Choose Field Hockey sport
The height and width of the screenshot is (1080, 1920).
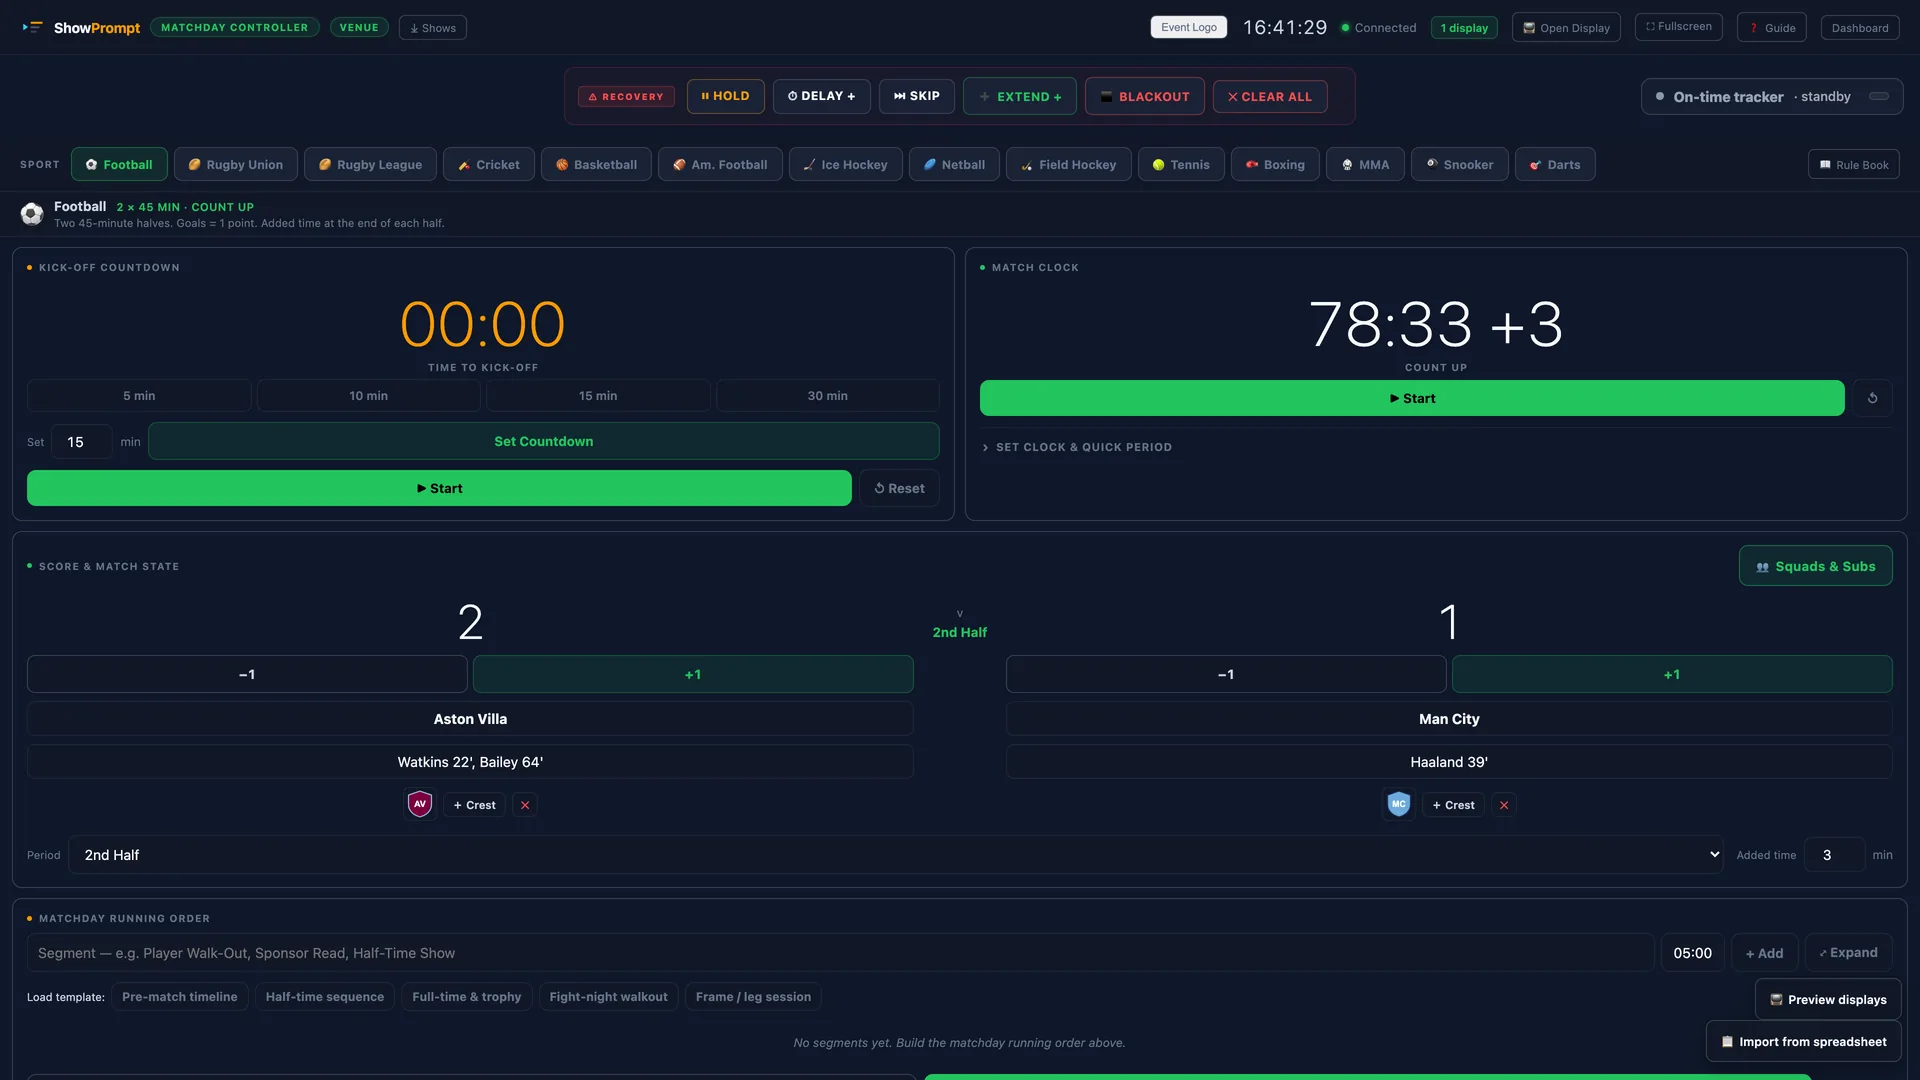(1068, 165)
